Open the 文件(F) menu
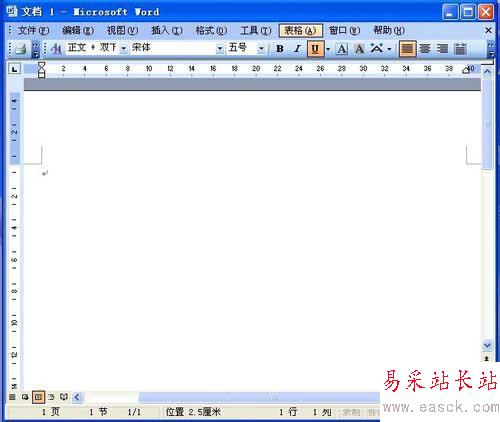500x422 pixels. (x=33, y=31)
